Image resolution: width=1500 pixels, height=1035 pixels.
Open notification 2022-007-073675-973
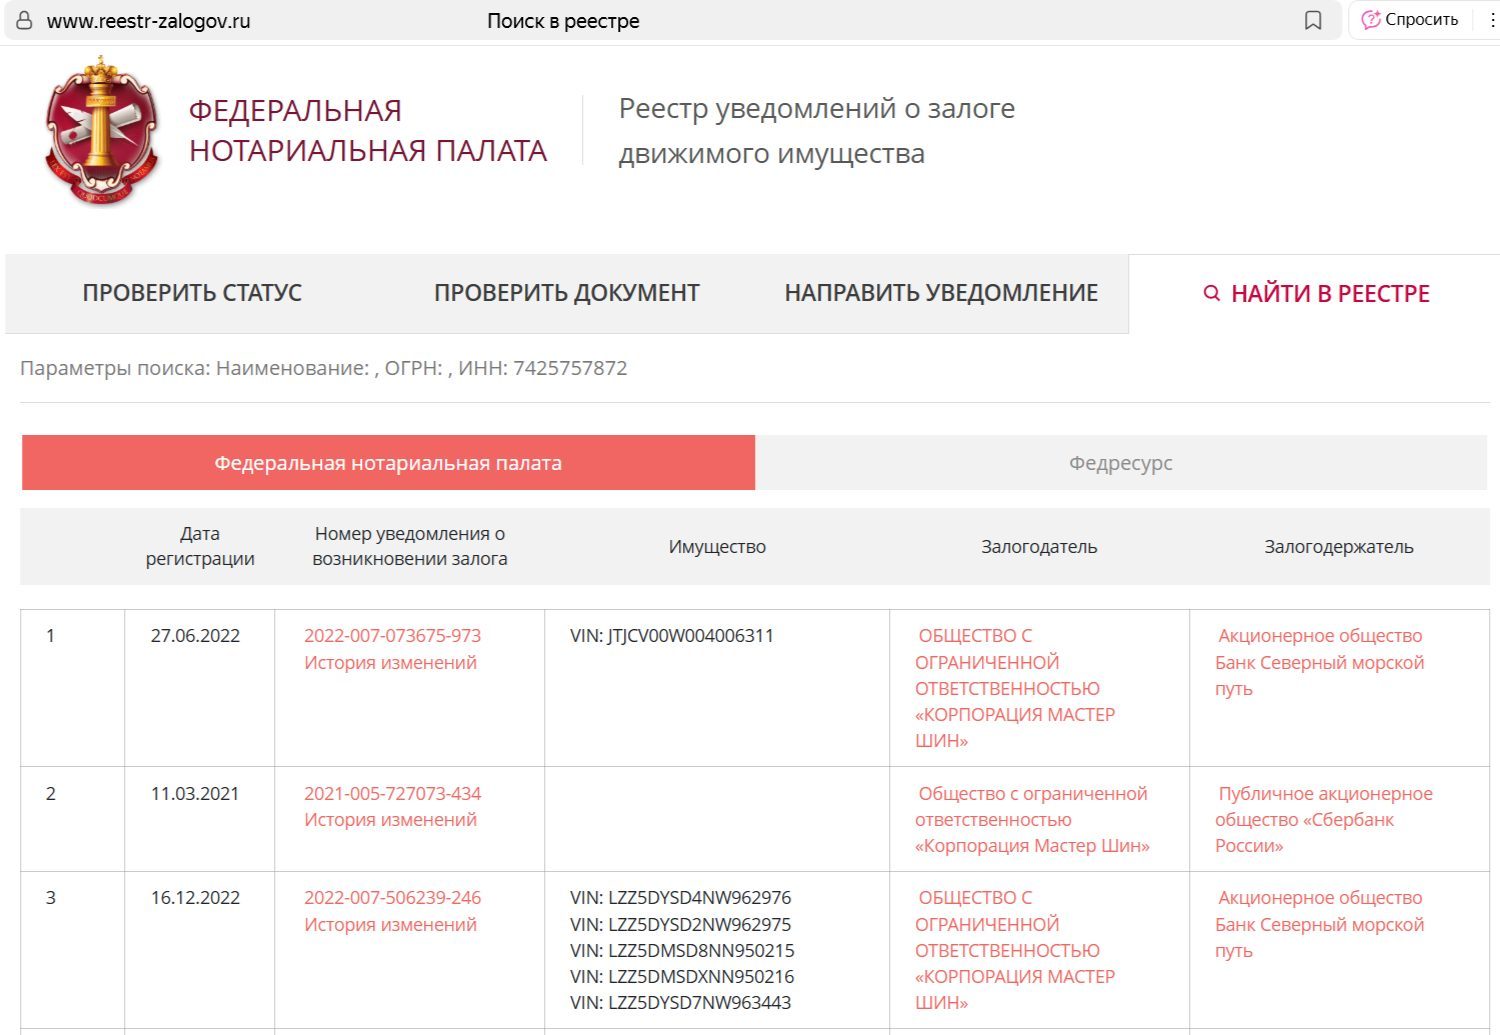coord(392,636)
